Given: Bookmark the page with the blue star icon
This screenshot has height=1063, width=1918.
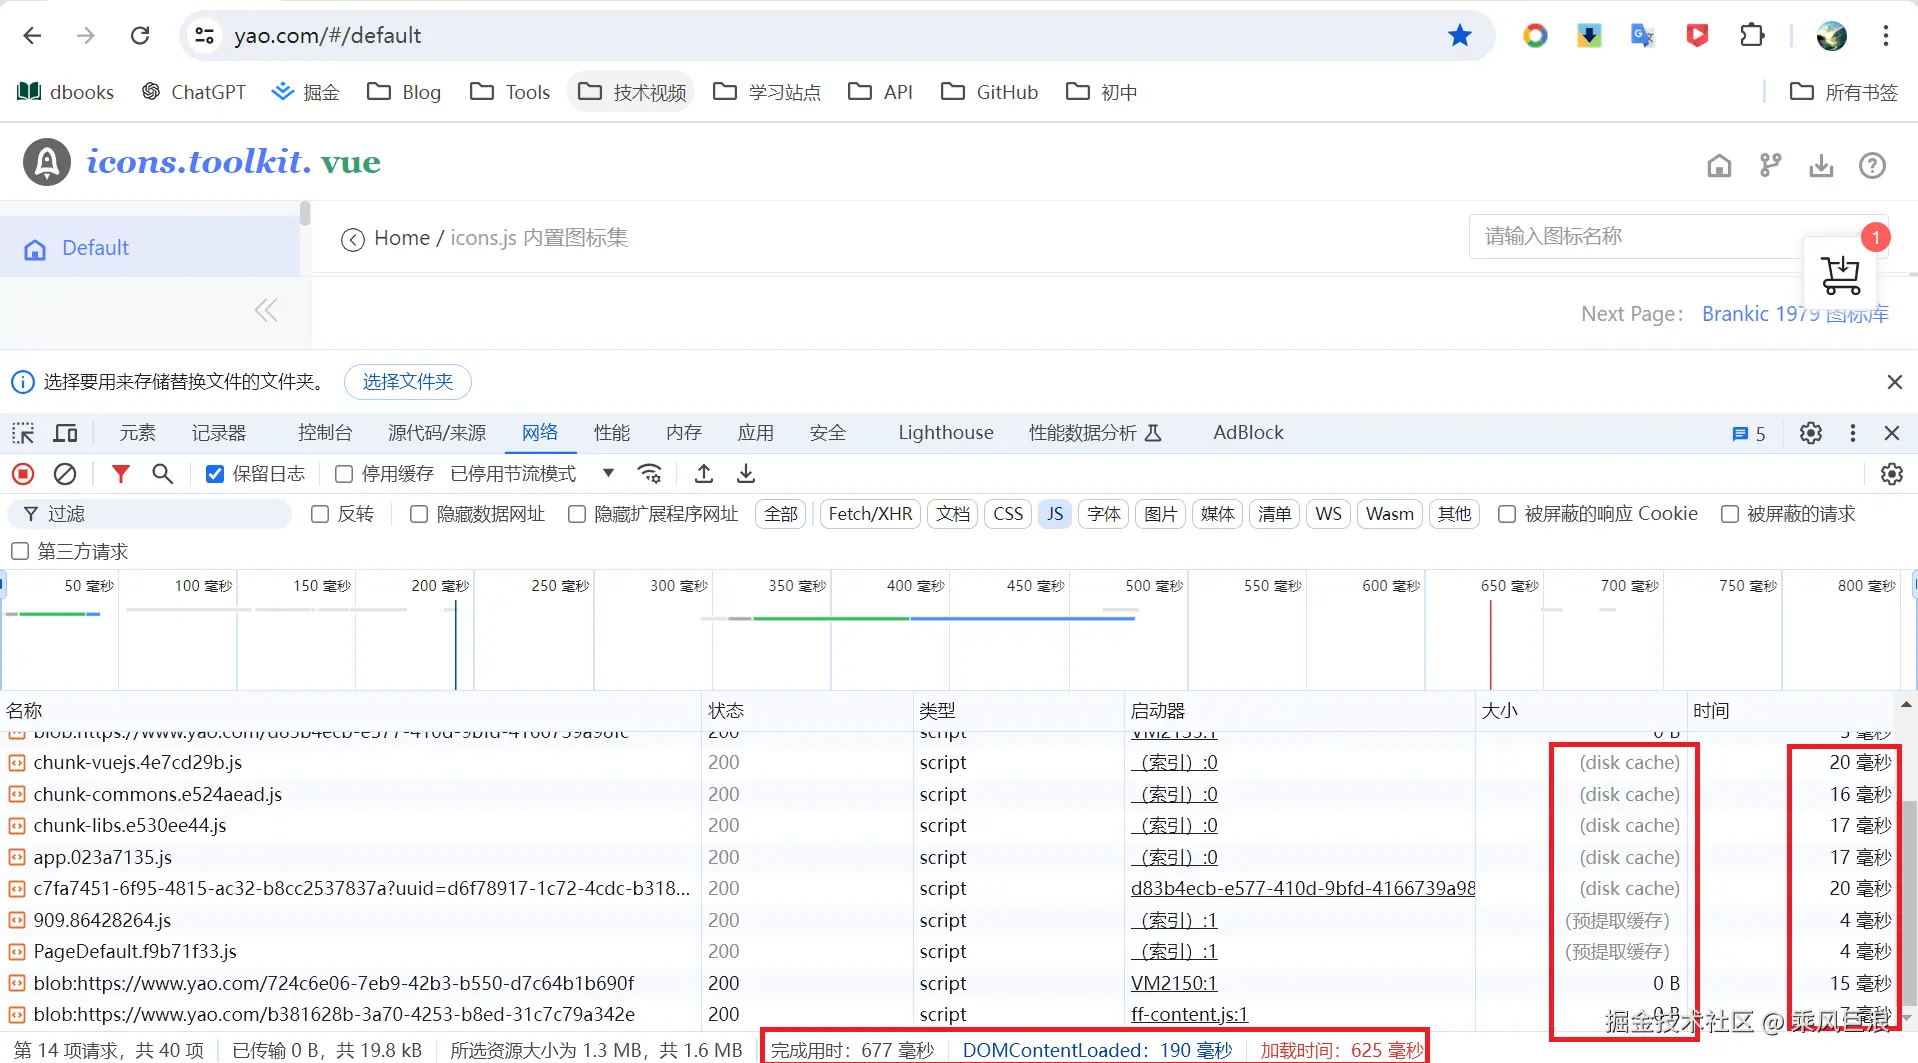Looking at the screenshot, I should pos(1460,36).
